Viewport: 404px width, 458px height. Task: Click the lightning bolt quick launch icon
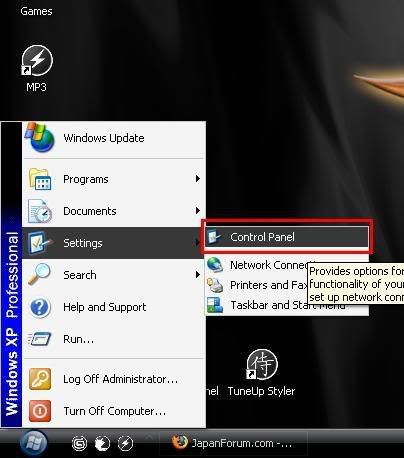click(x=126, y=444)
